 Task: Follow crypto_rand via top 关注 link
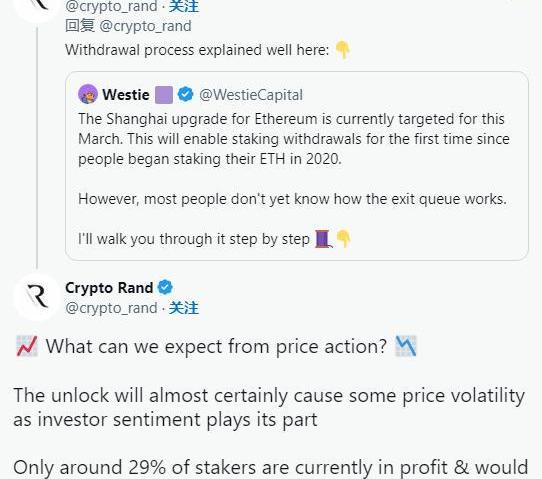pyautogui.click(x=184, y=7)
